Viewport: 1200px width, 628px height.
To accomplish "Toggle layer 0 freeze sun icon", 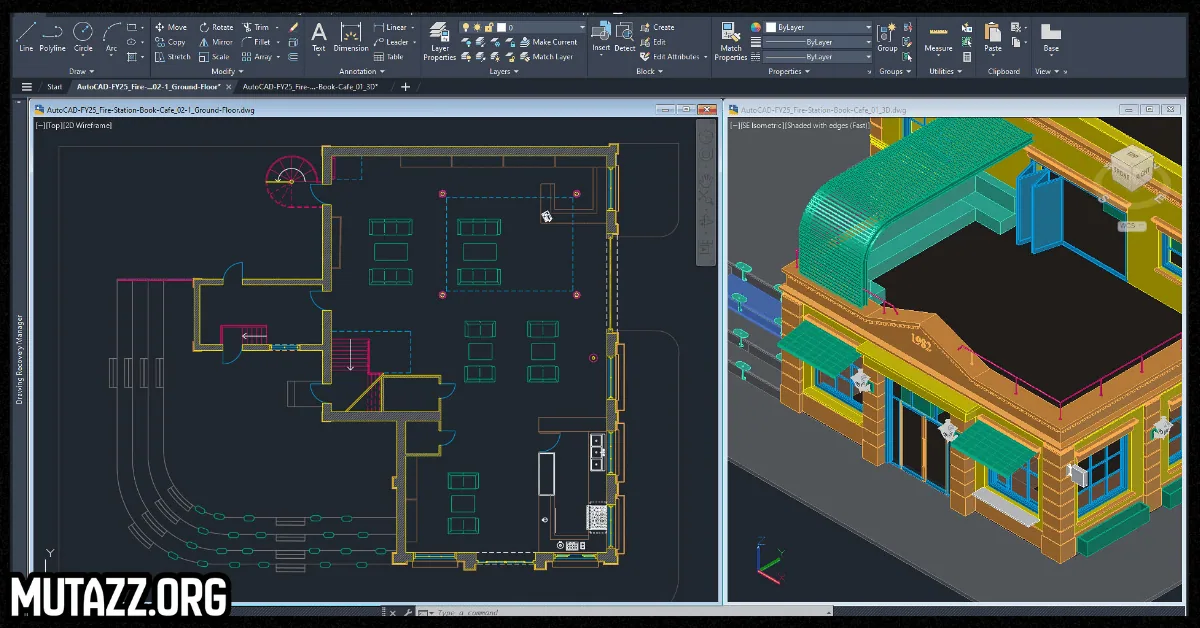I will click(477, 27).
